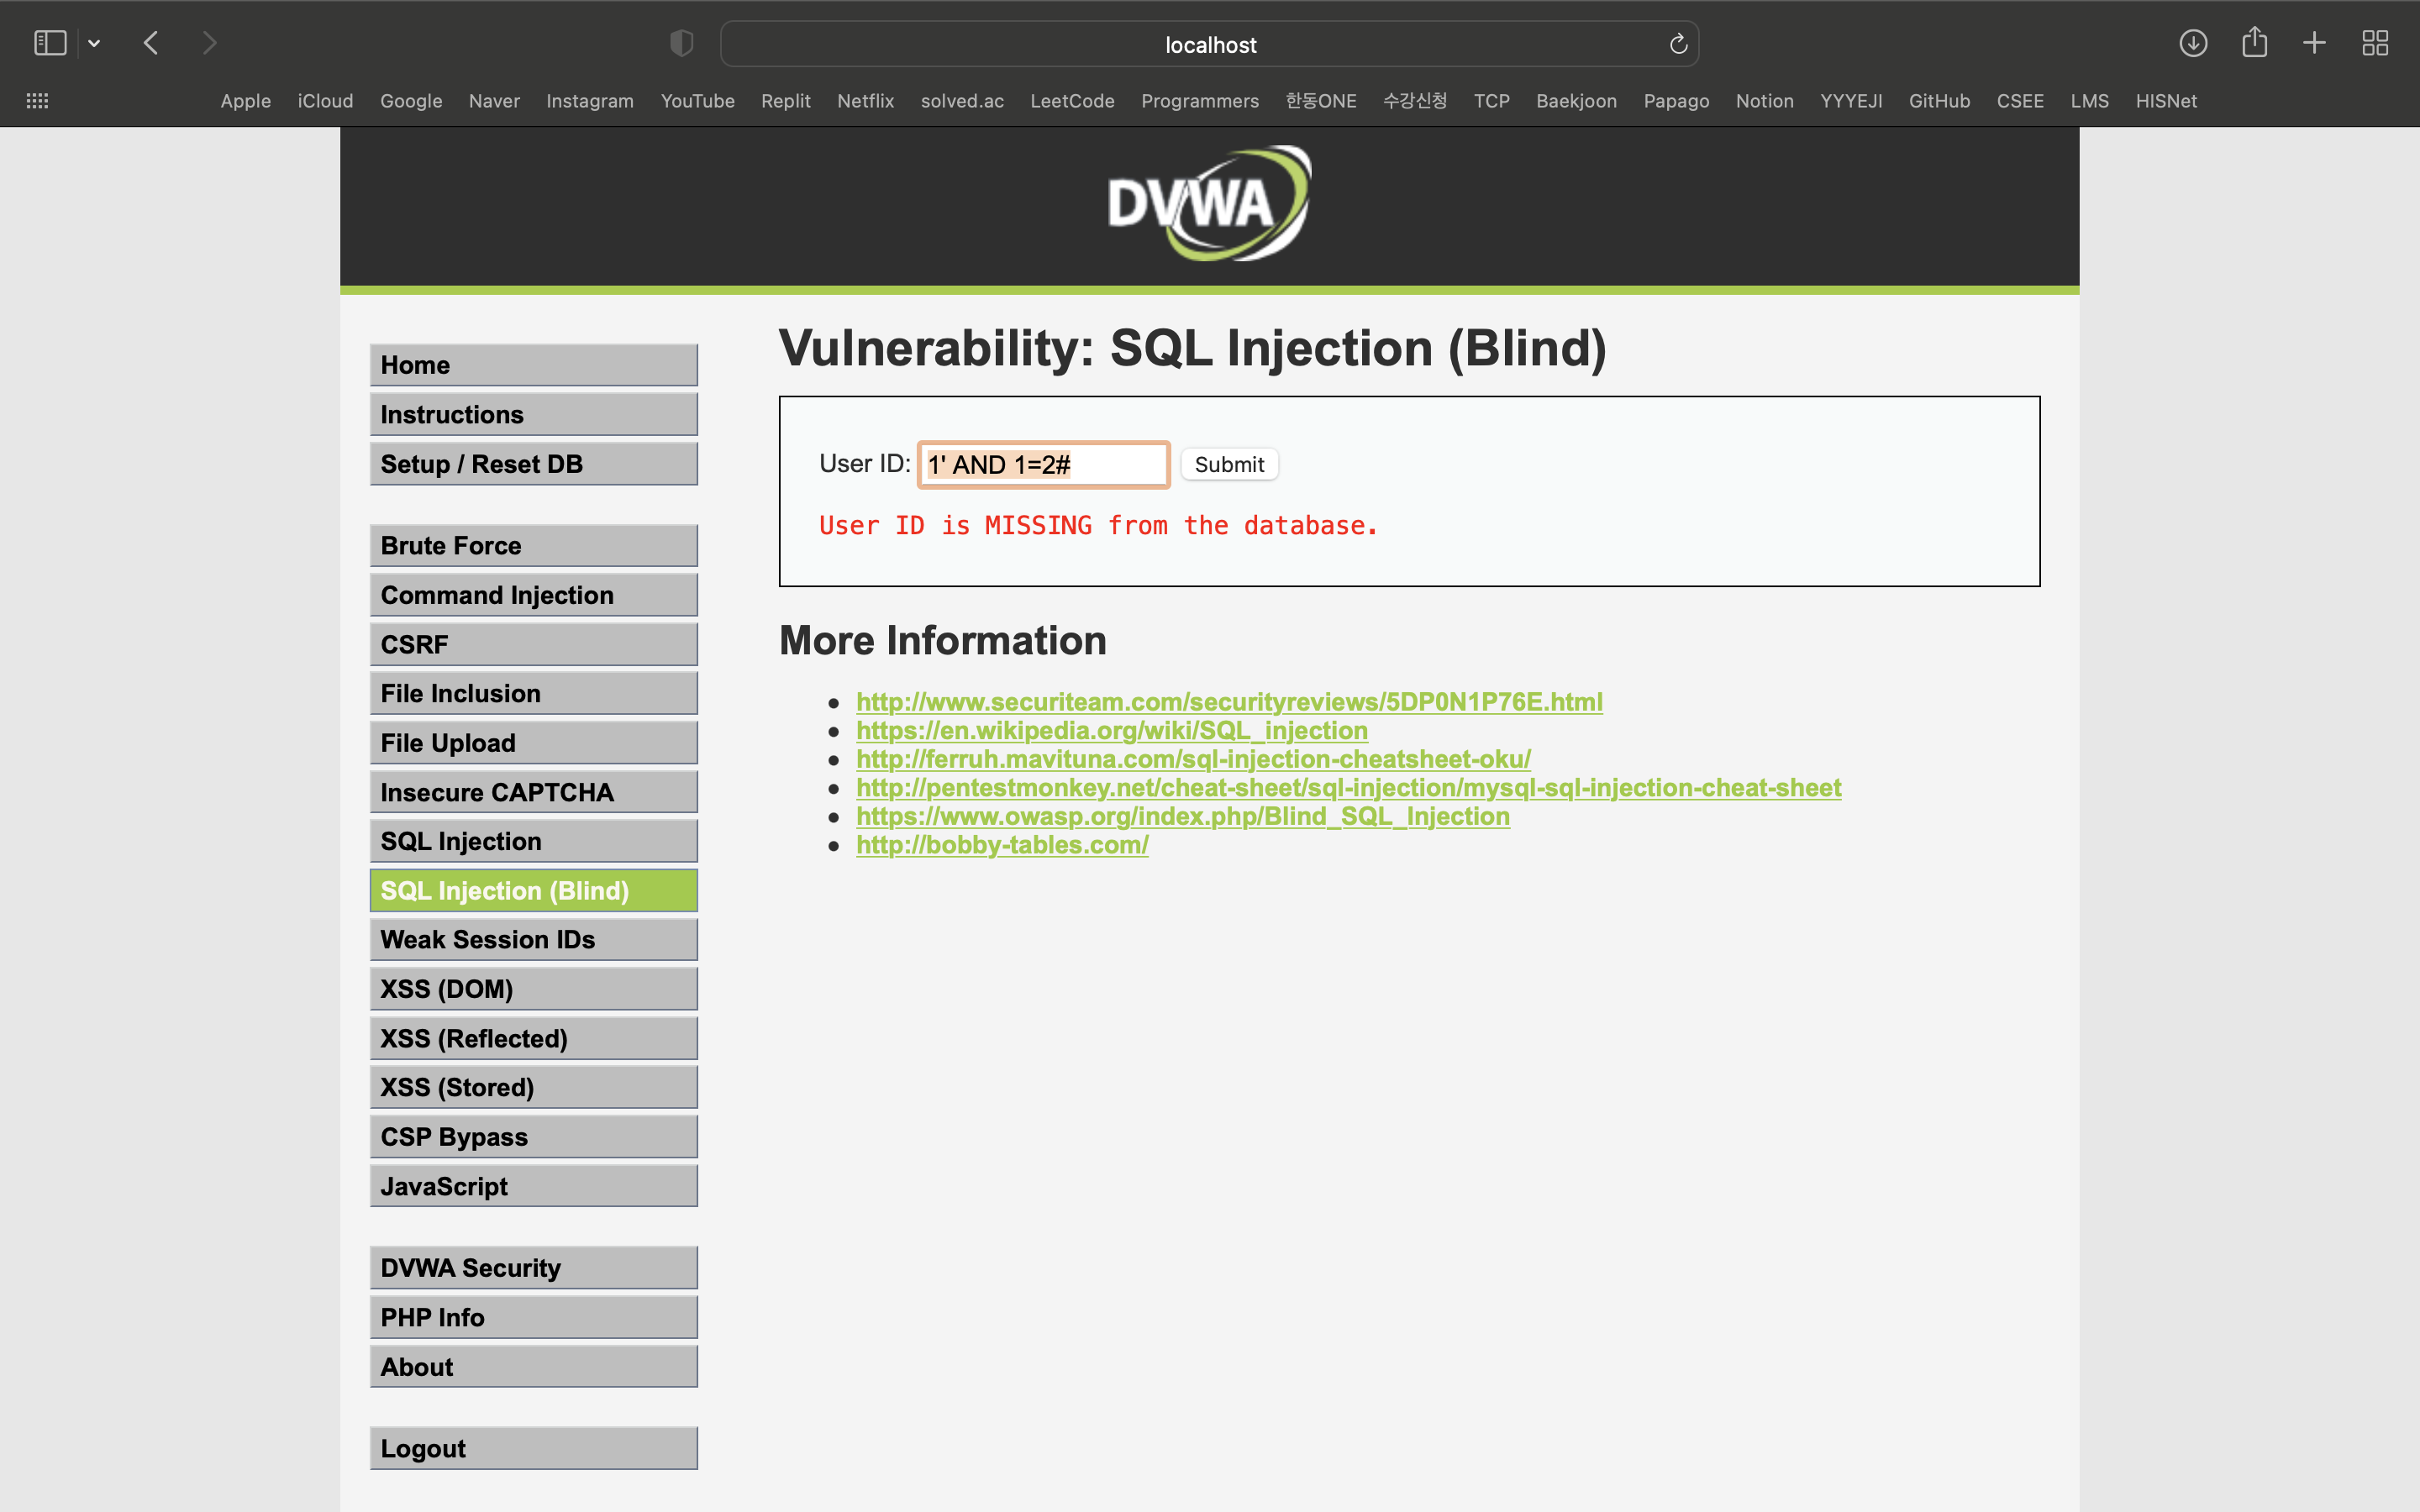Open the Notion bookmark
2420x1512 pixels.
pos(1764,101)
